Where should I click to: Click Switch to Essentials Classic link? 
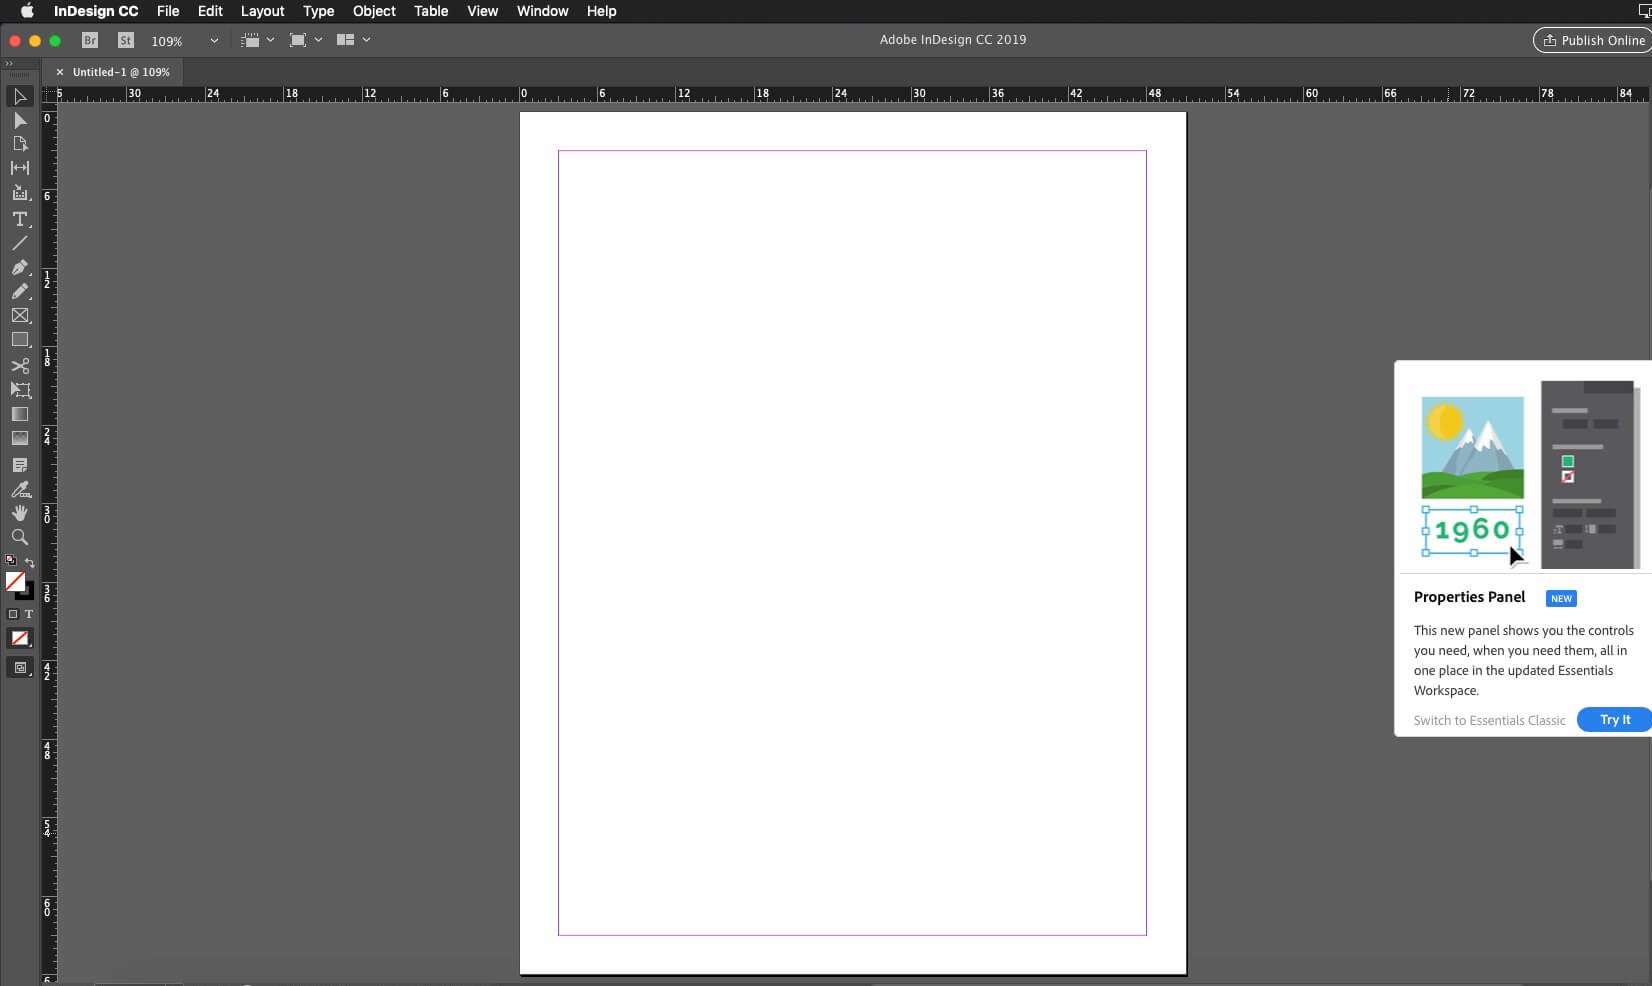pyautogui.click(x=1489, y=720)
